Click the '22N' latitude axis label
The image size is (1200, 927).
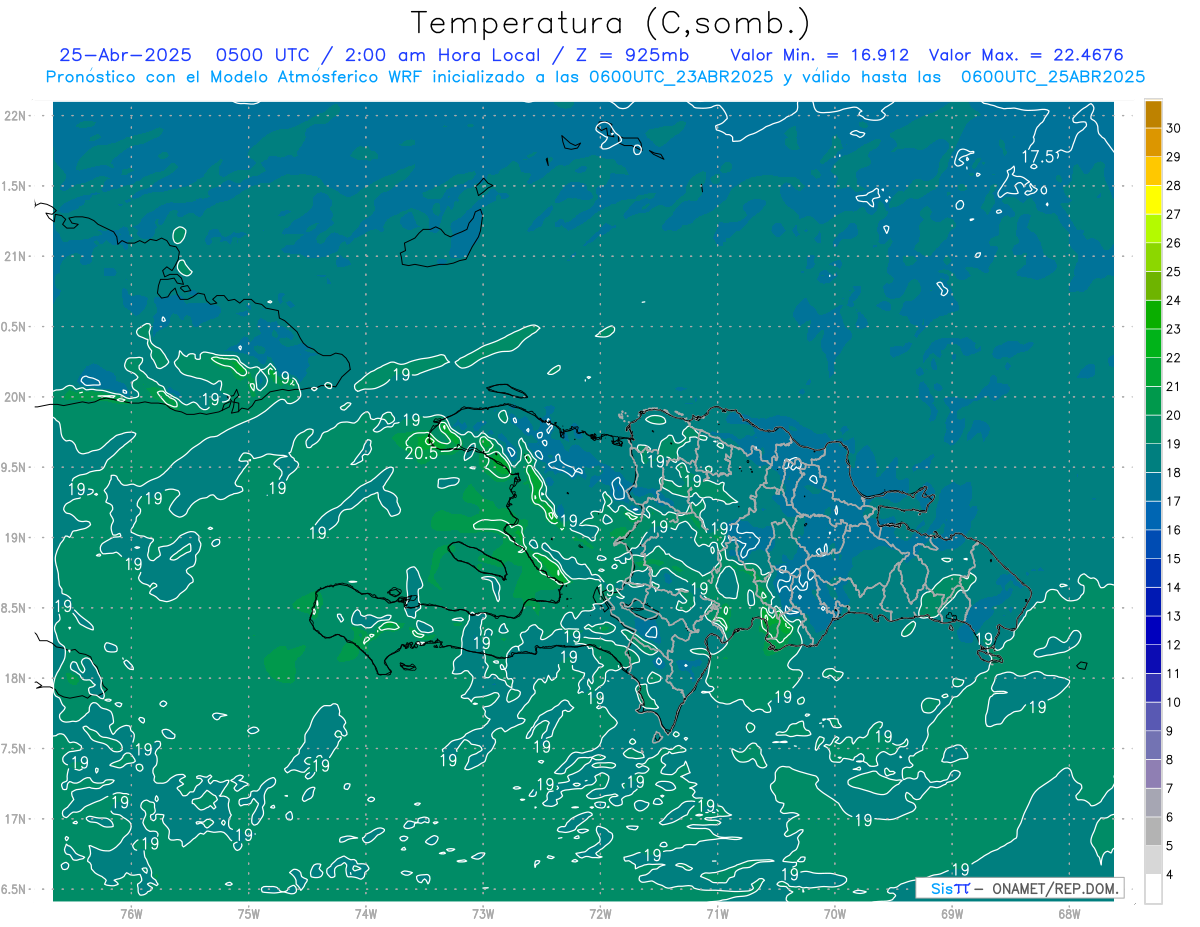tap(16, 115)
